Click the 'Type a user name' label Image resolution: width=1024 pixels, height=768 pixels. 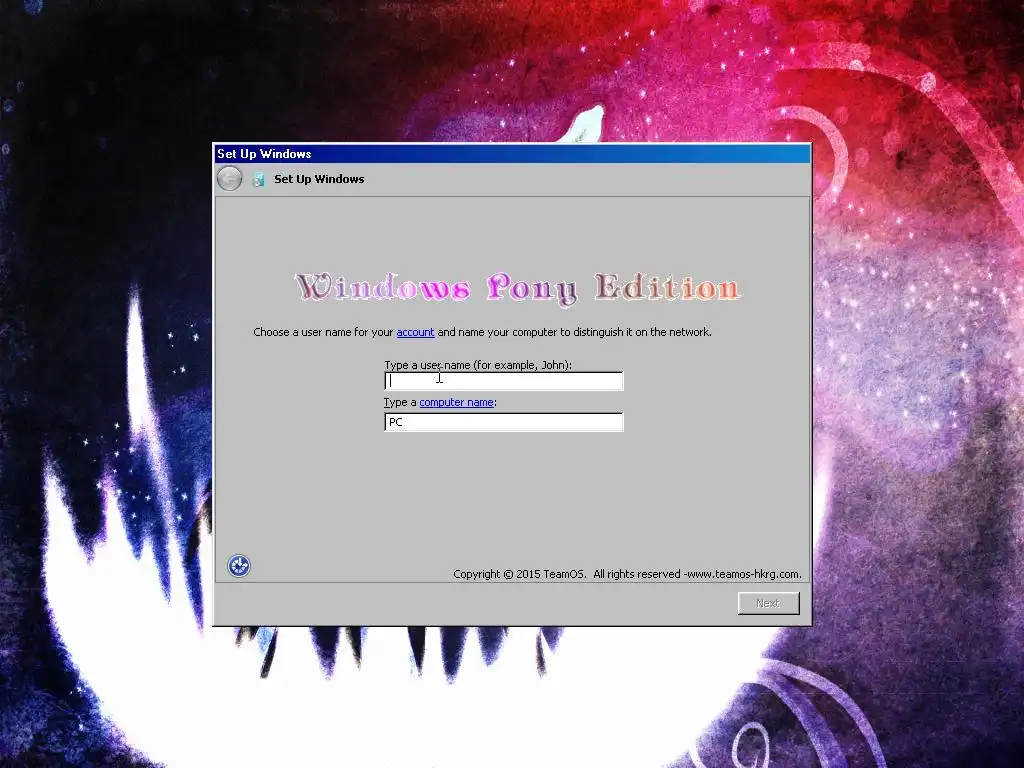478,365
